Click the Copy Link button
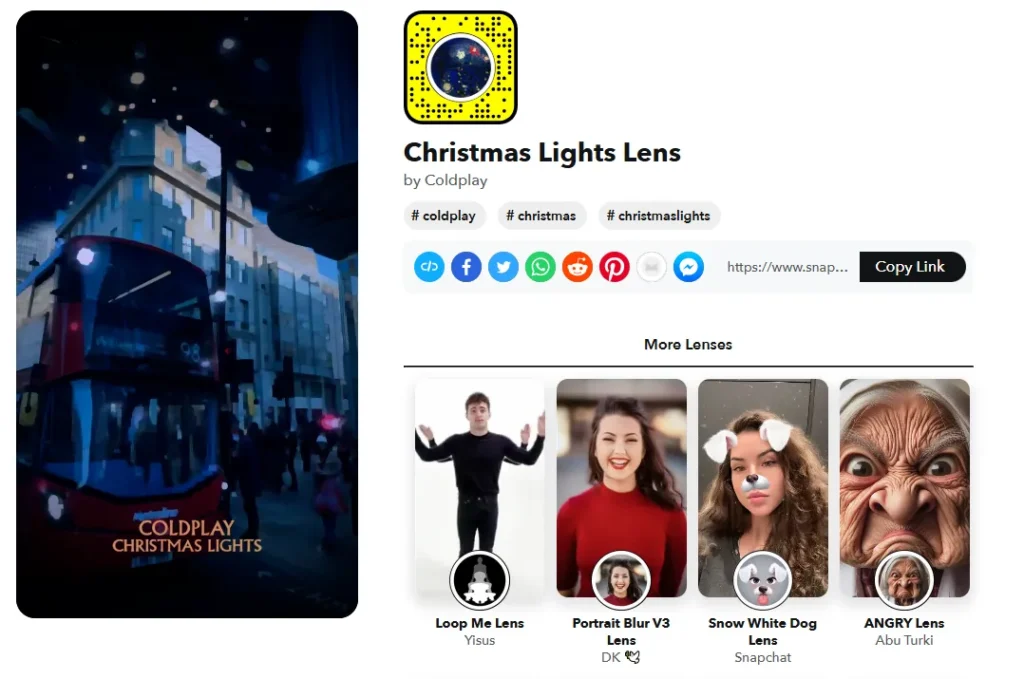 click(912, 267)
